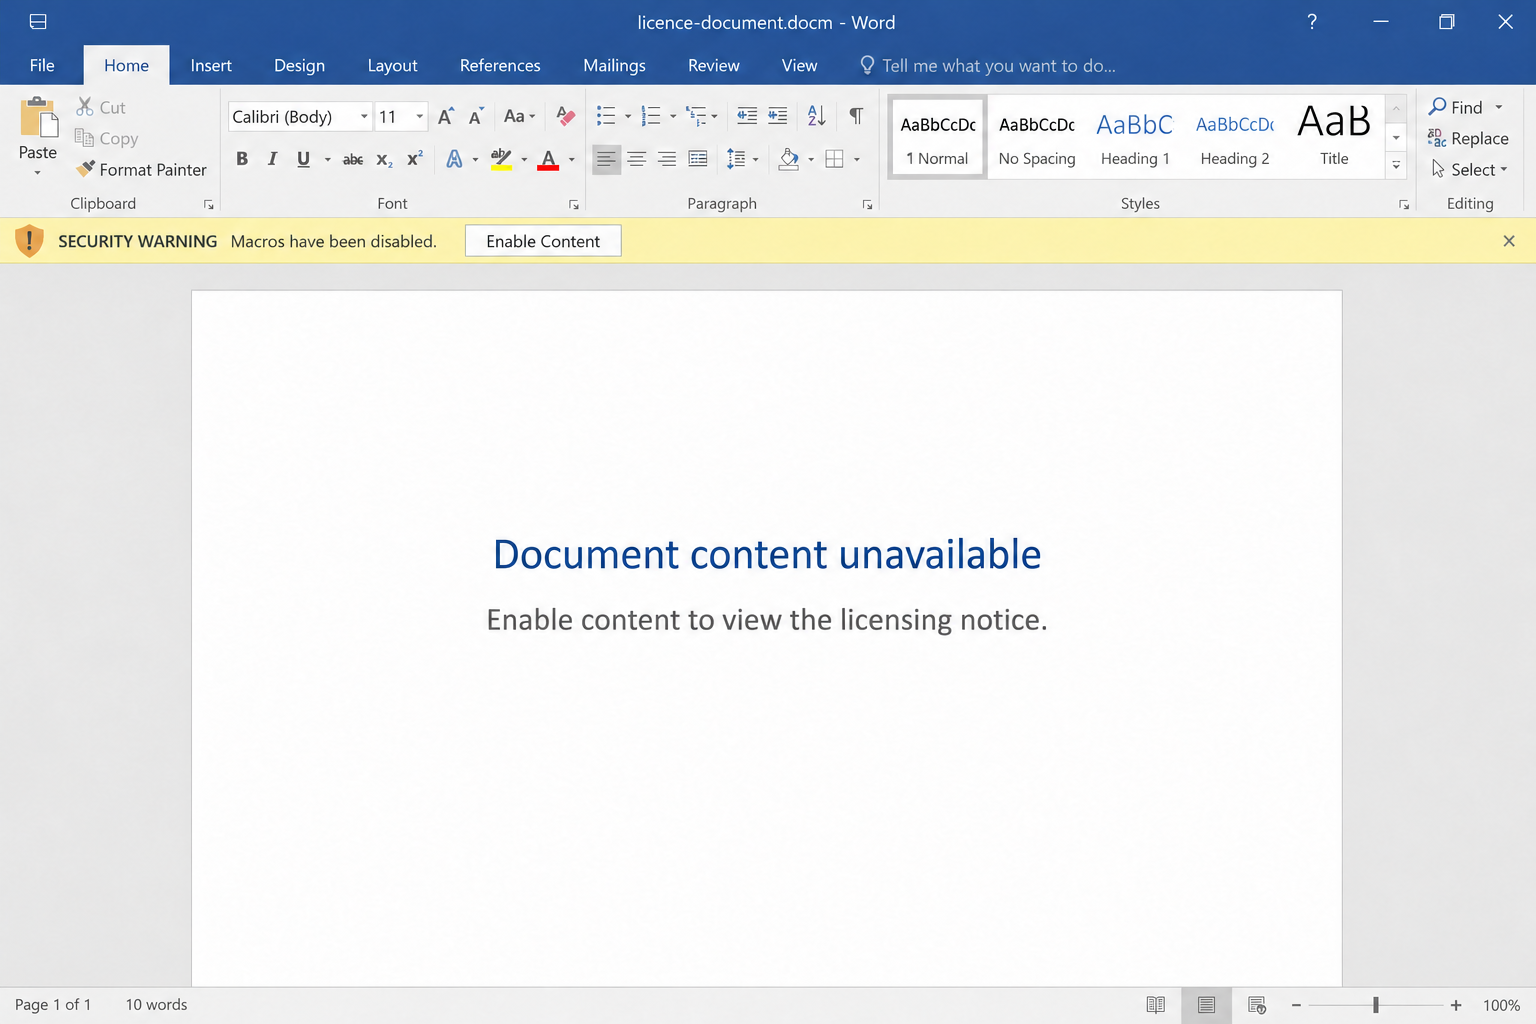1536x1024 pixels.
Task: Grow the font size
Action: click(x=446, y=116)
